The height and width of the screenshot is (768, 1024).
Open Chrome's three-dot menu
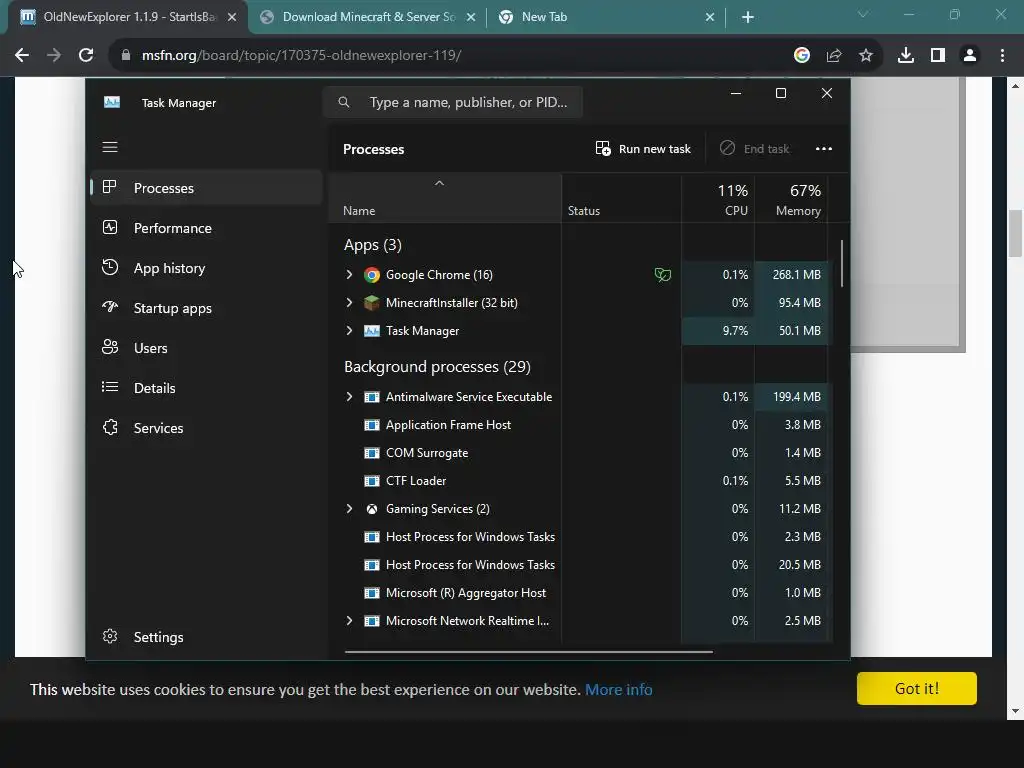point(1002,56)
